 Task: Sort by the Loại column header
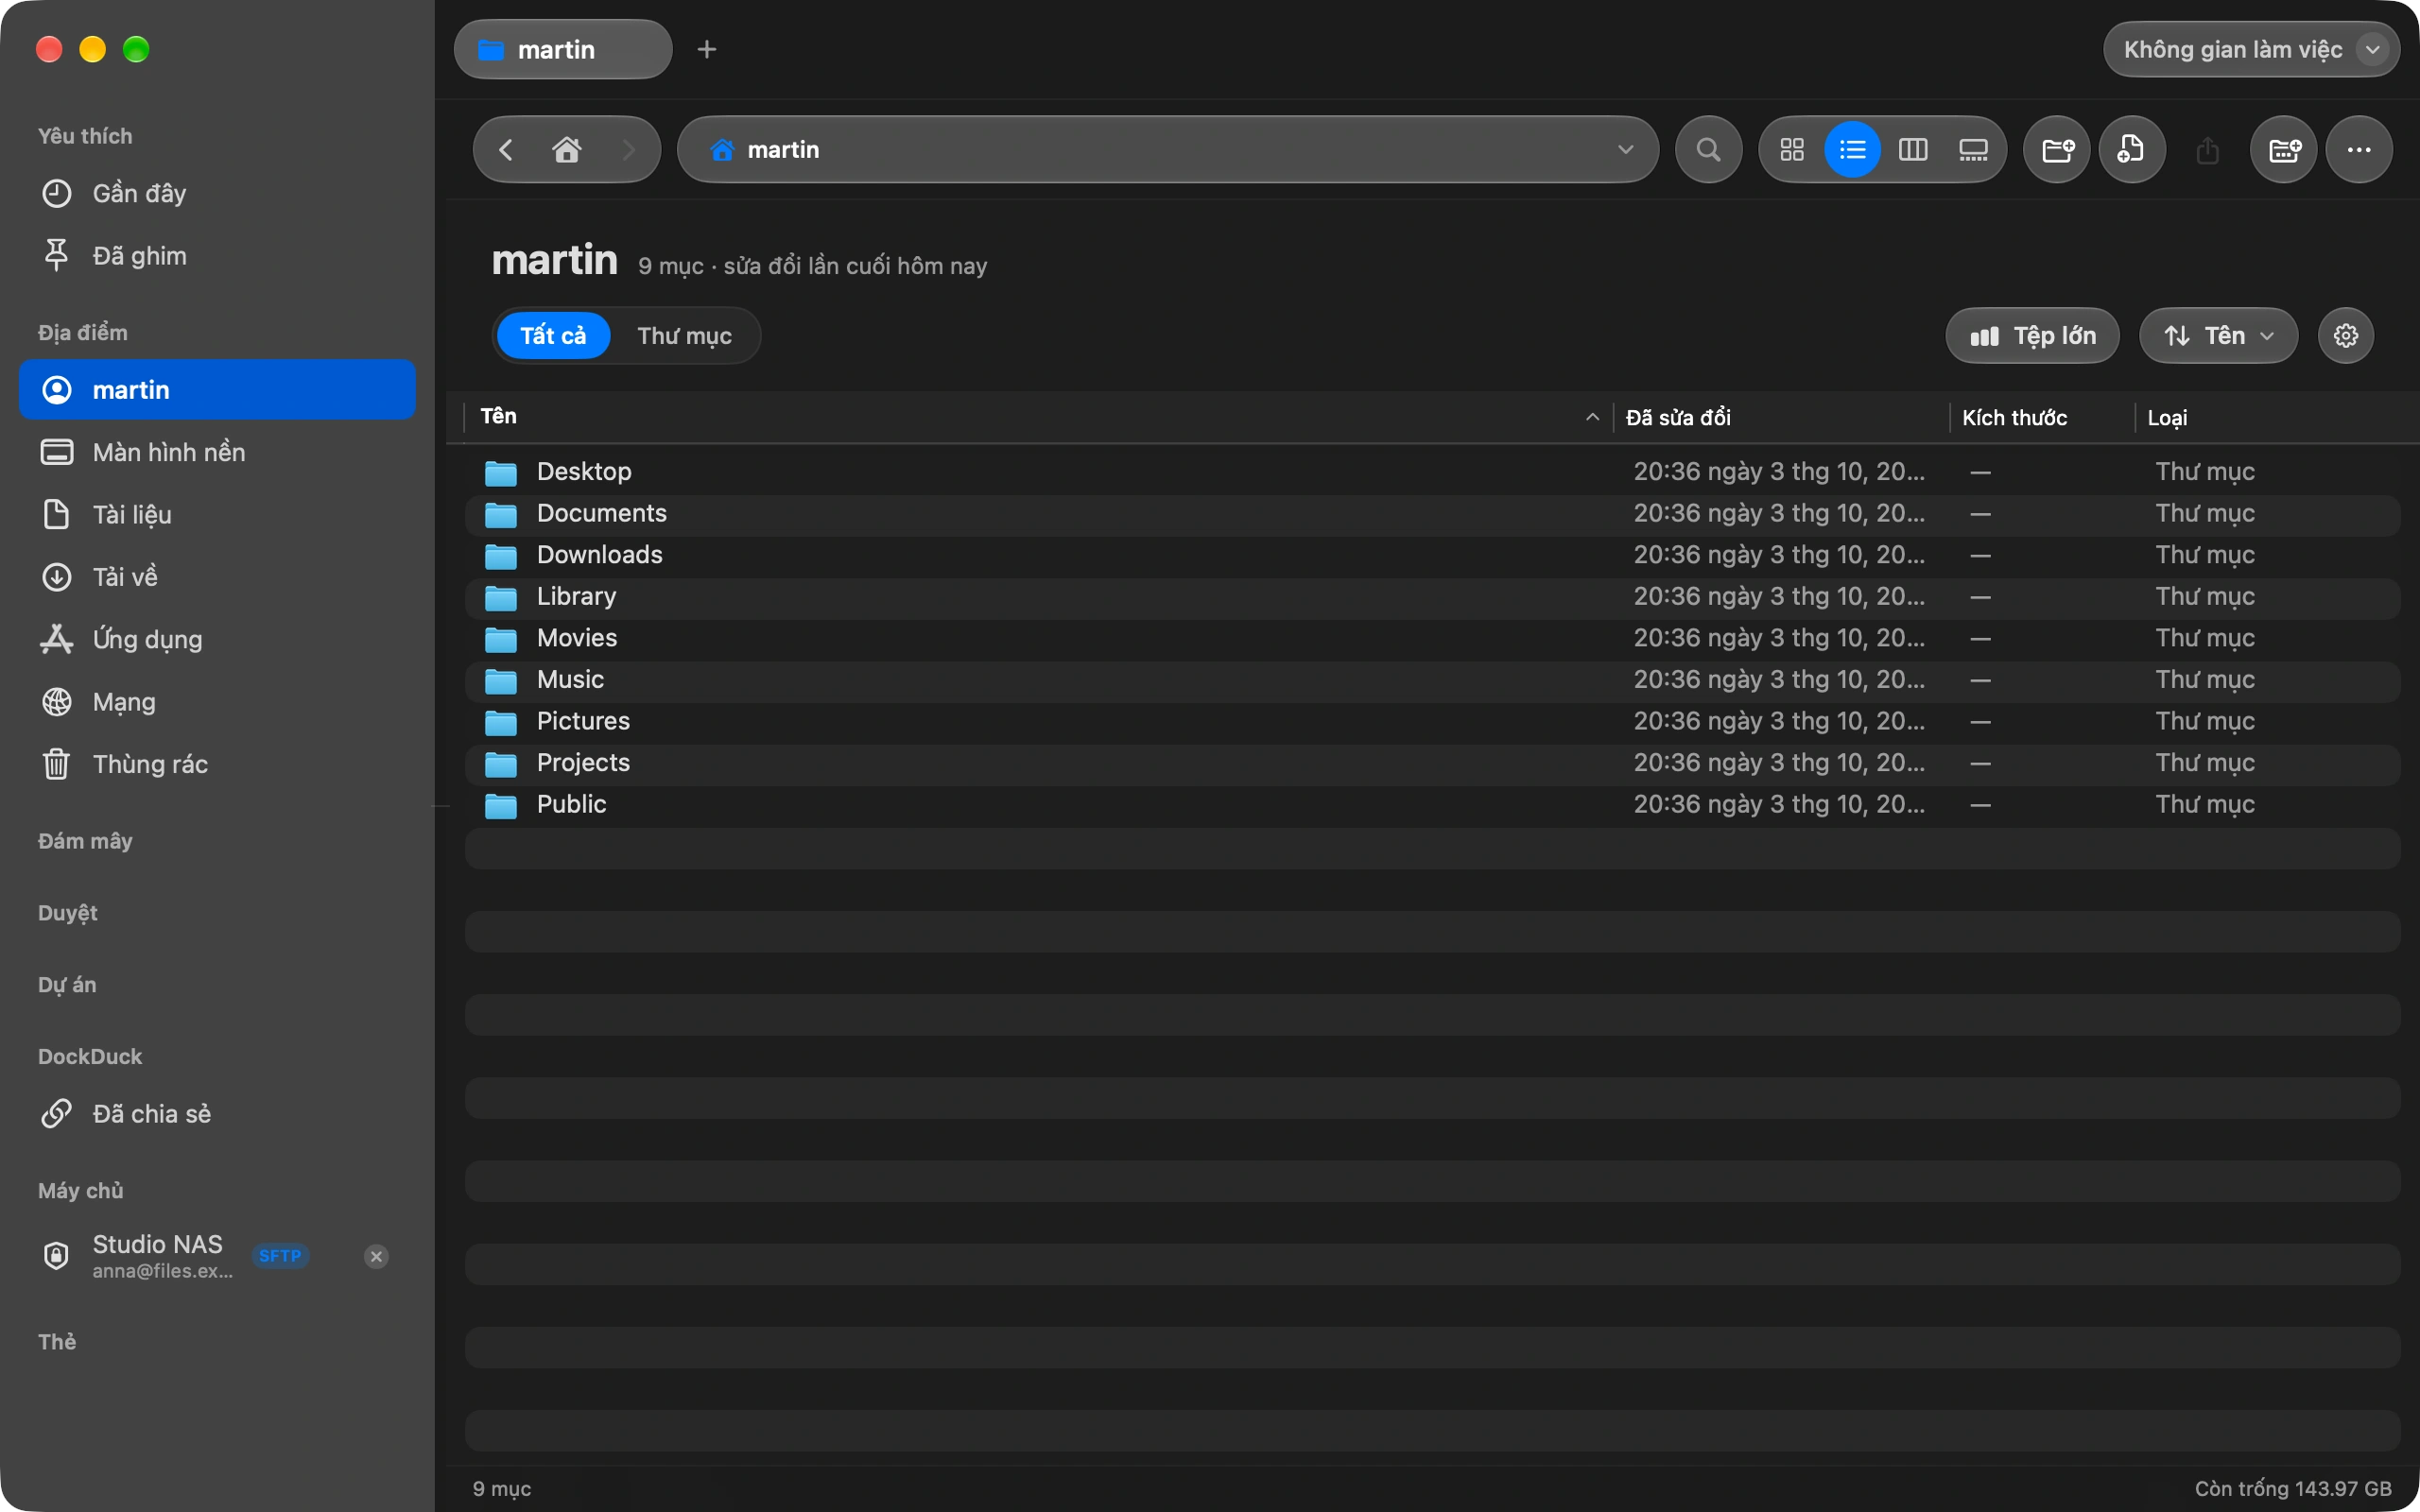pos(2270,417)
